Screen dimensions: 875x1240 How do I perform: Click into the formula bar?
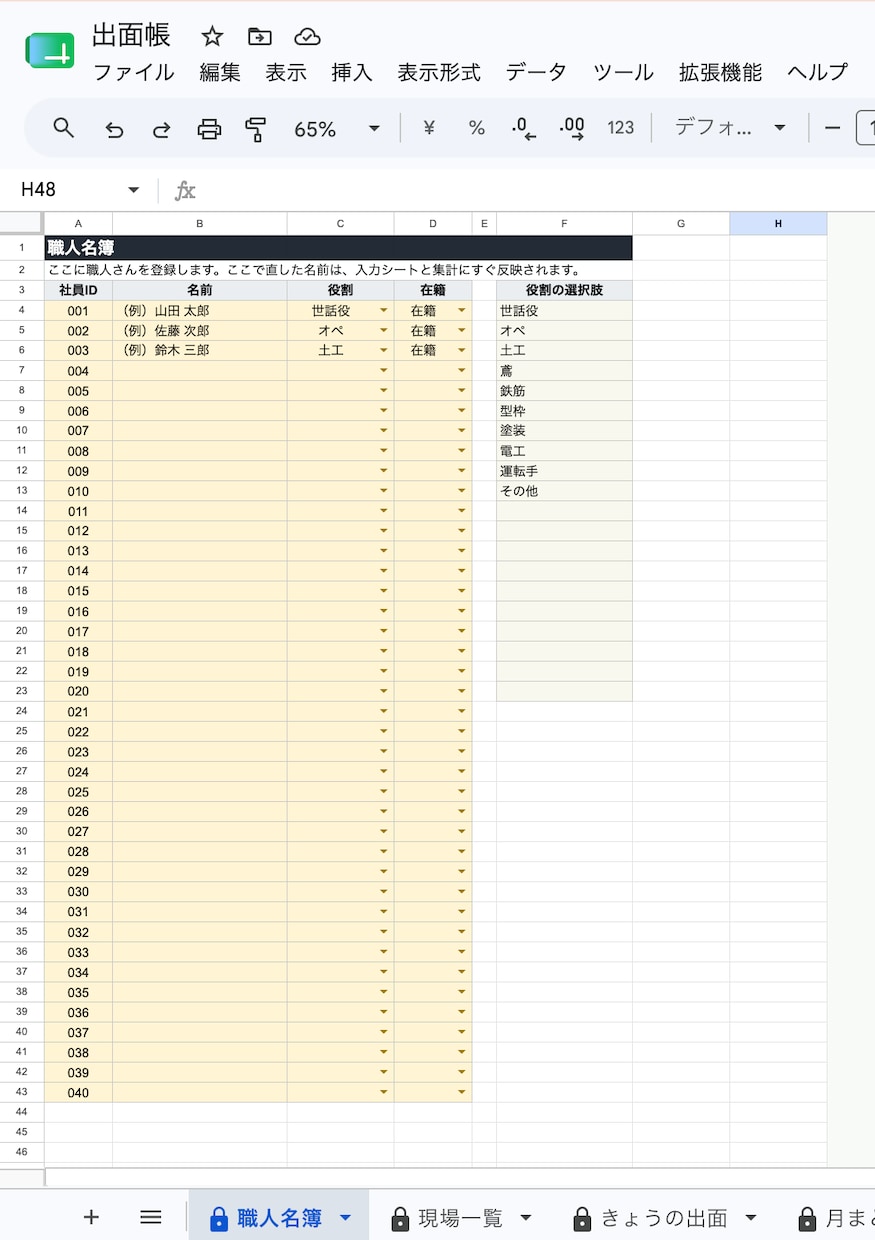[x=535, y=190]
